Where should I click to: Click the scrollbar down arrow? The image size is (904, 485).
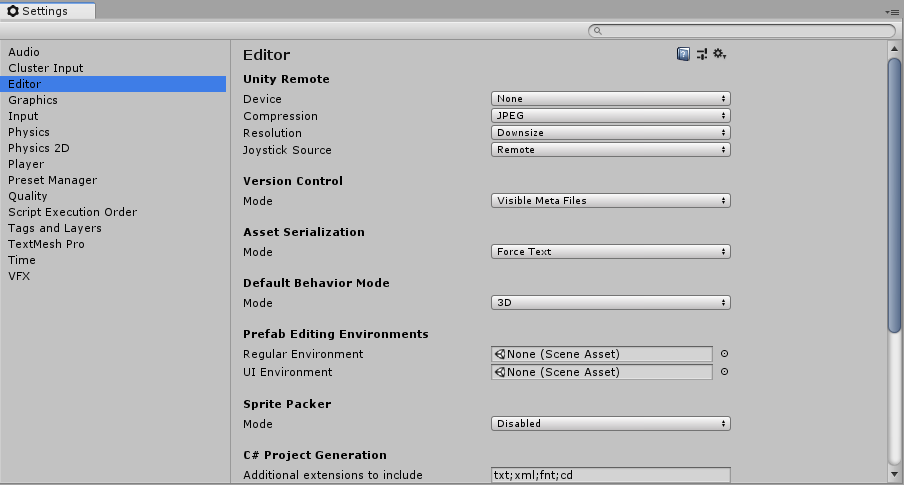(x=894, y=475)
